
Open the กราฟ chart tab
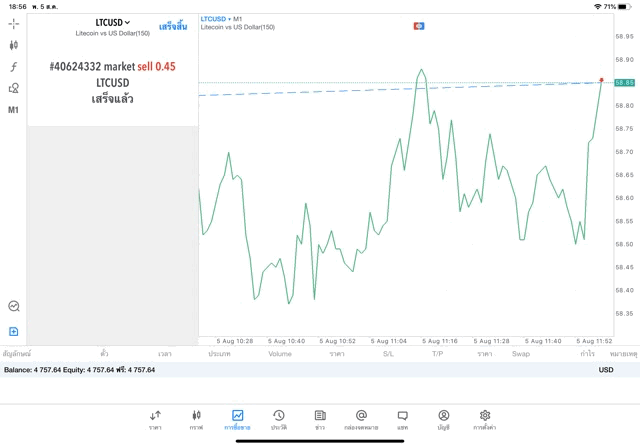pos(196,420)
